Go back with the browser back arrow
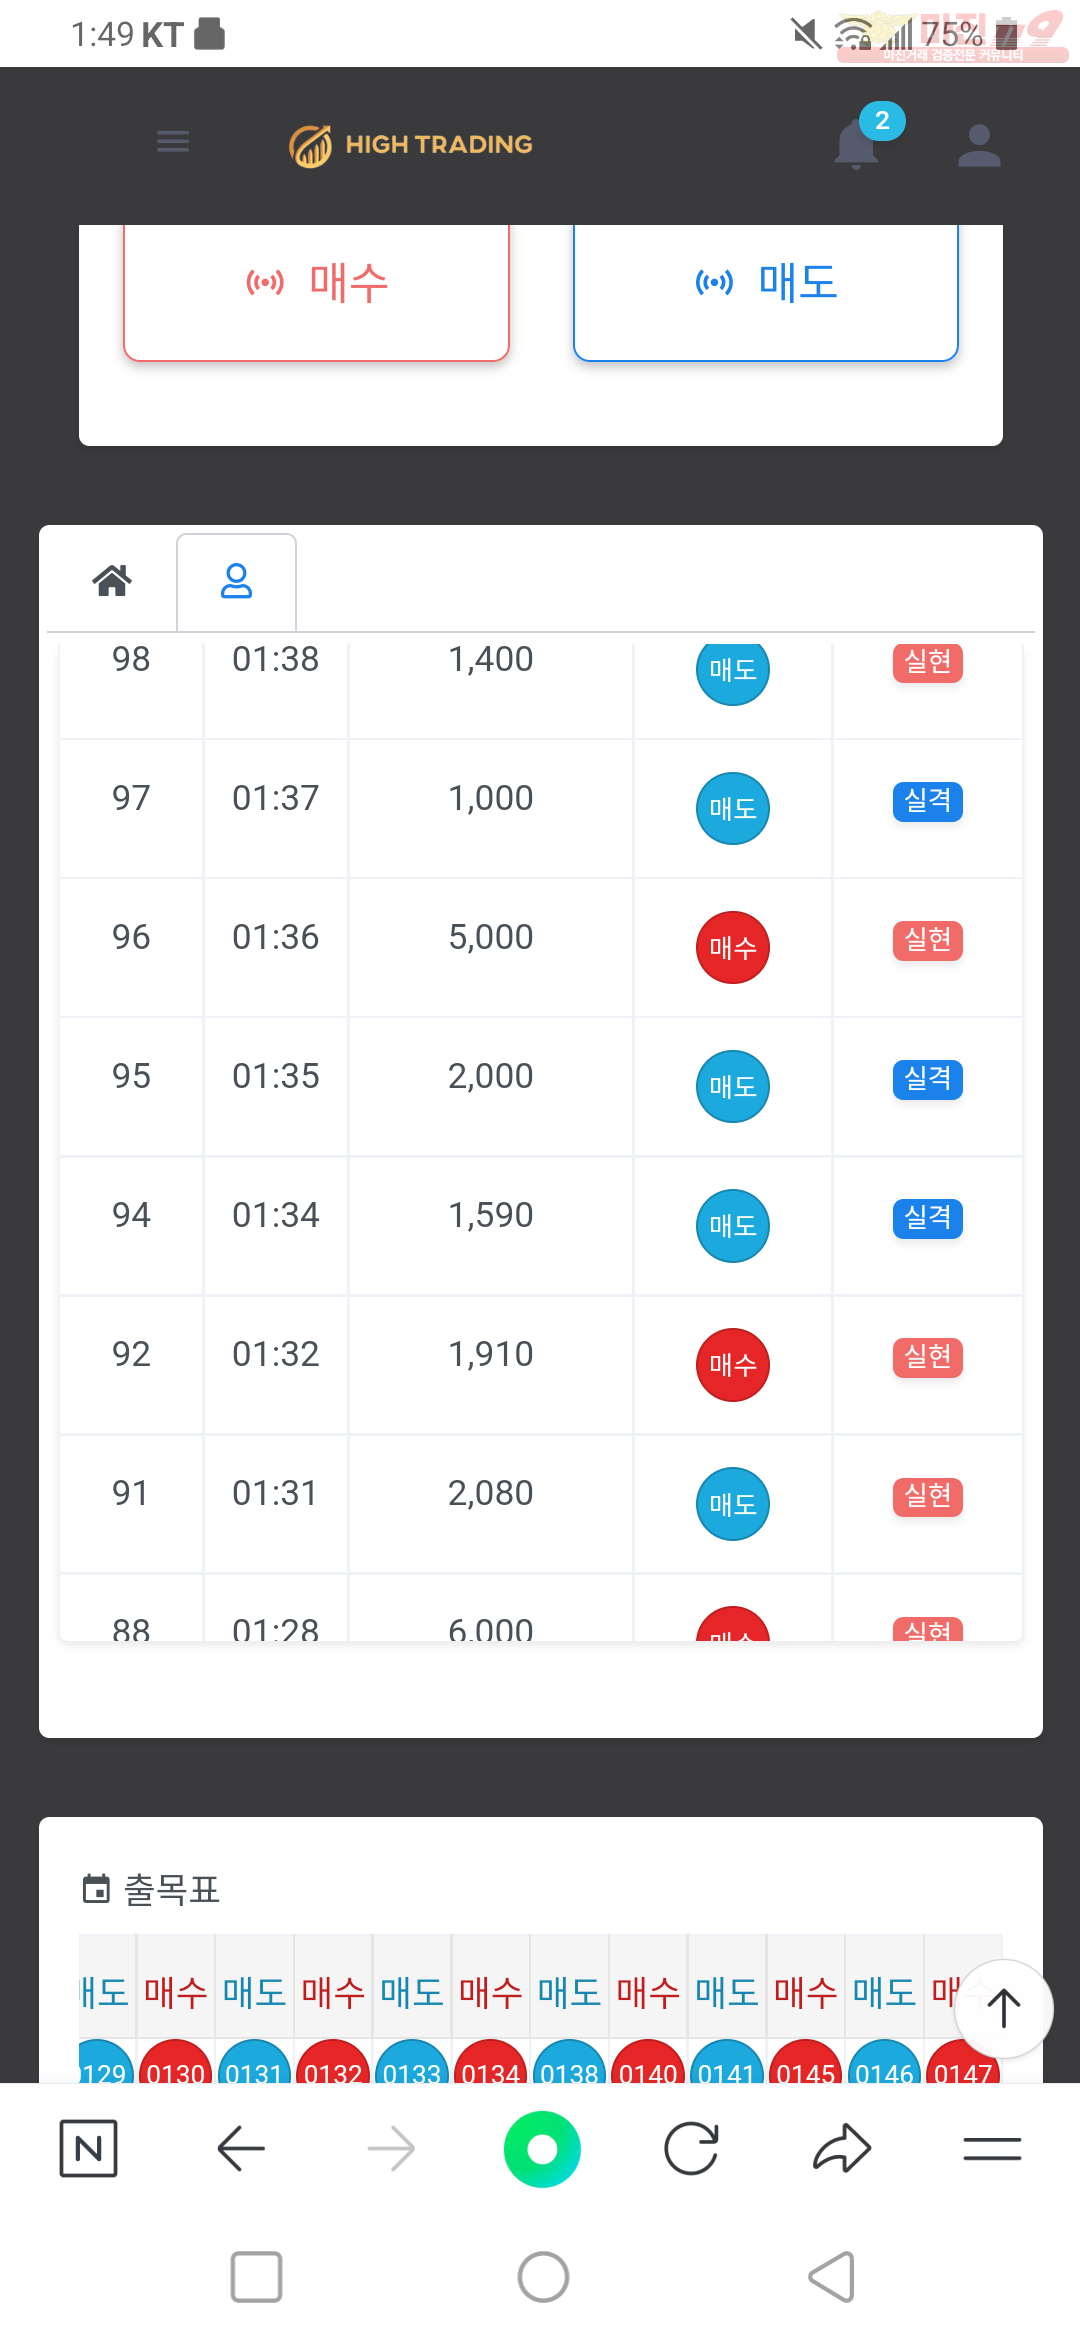The image size is (1080, 2340). (241, 2148)
